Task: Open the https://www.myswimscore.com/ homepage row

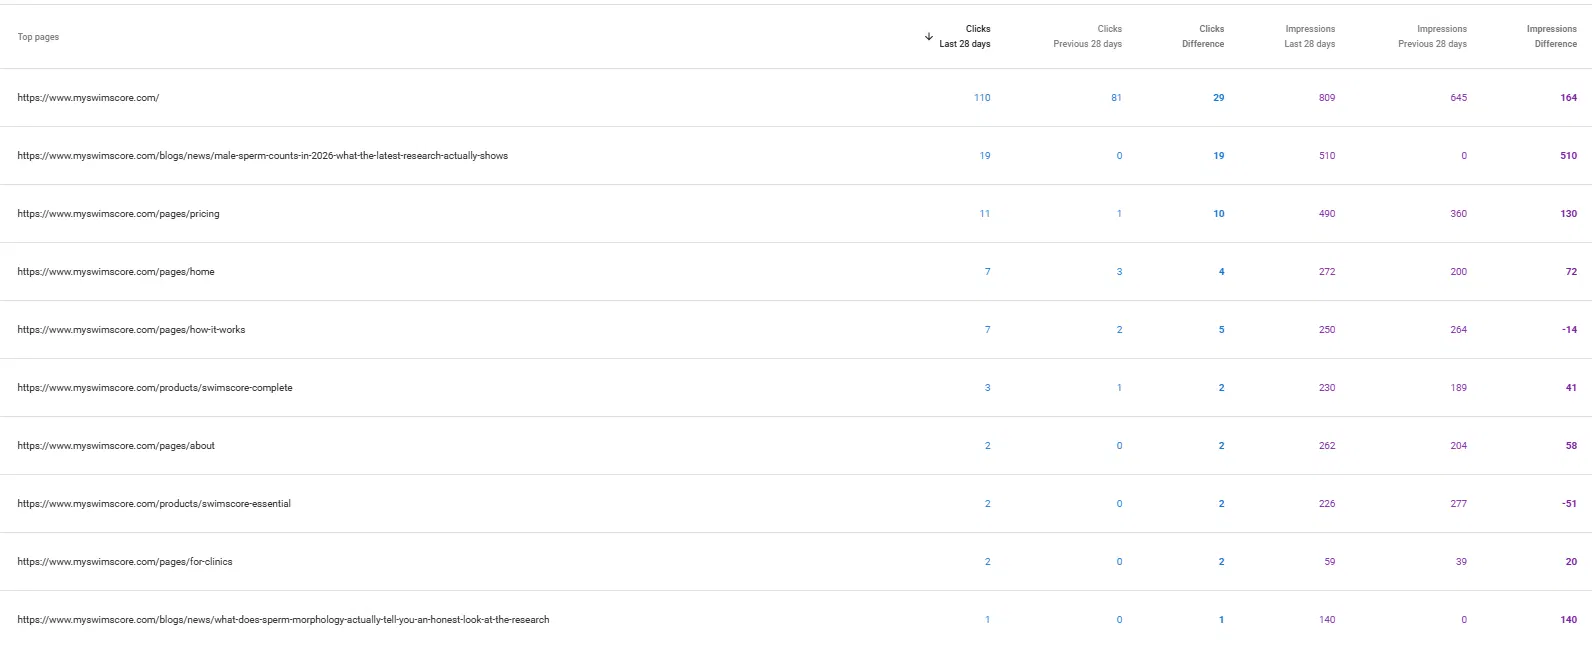Action: (796, 98)
